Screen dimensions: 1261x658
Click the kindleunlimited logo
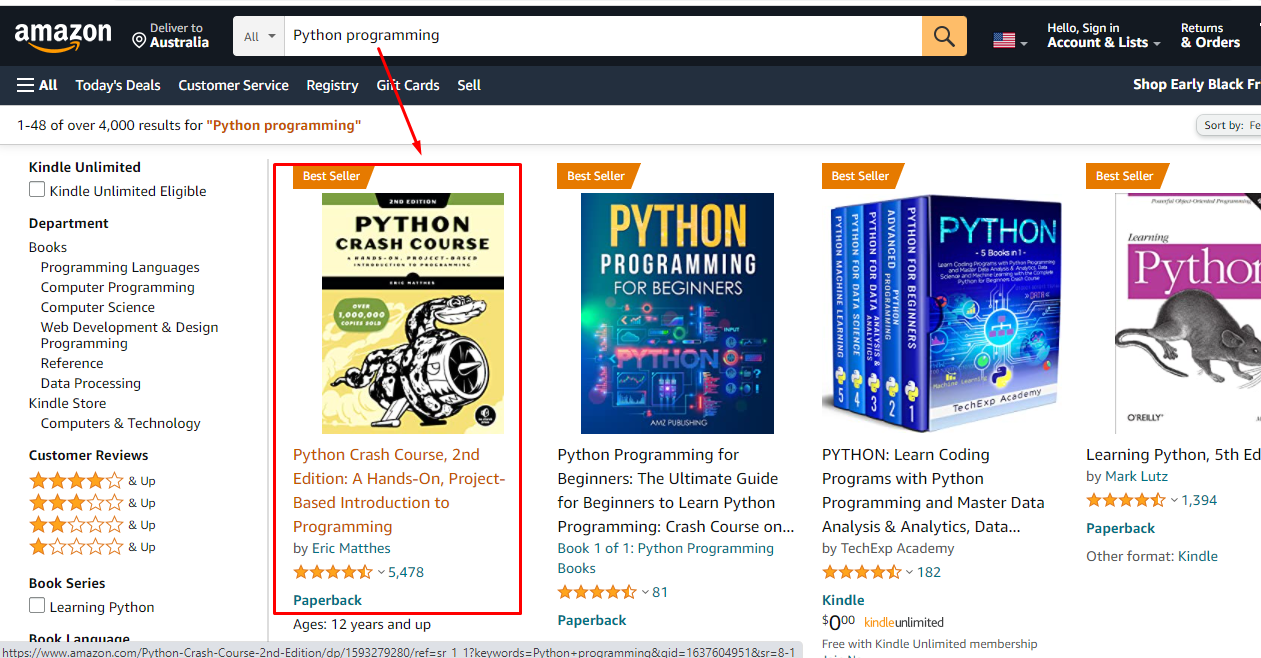(903, 622)
